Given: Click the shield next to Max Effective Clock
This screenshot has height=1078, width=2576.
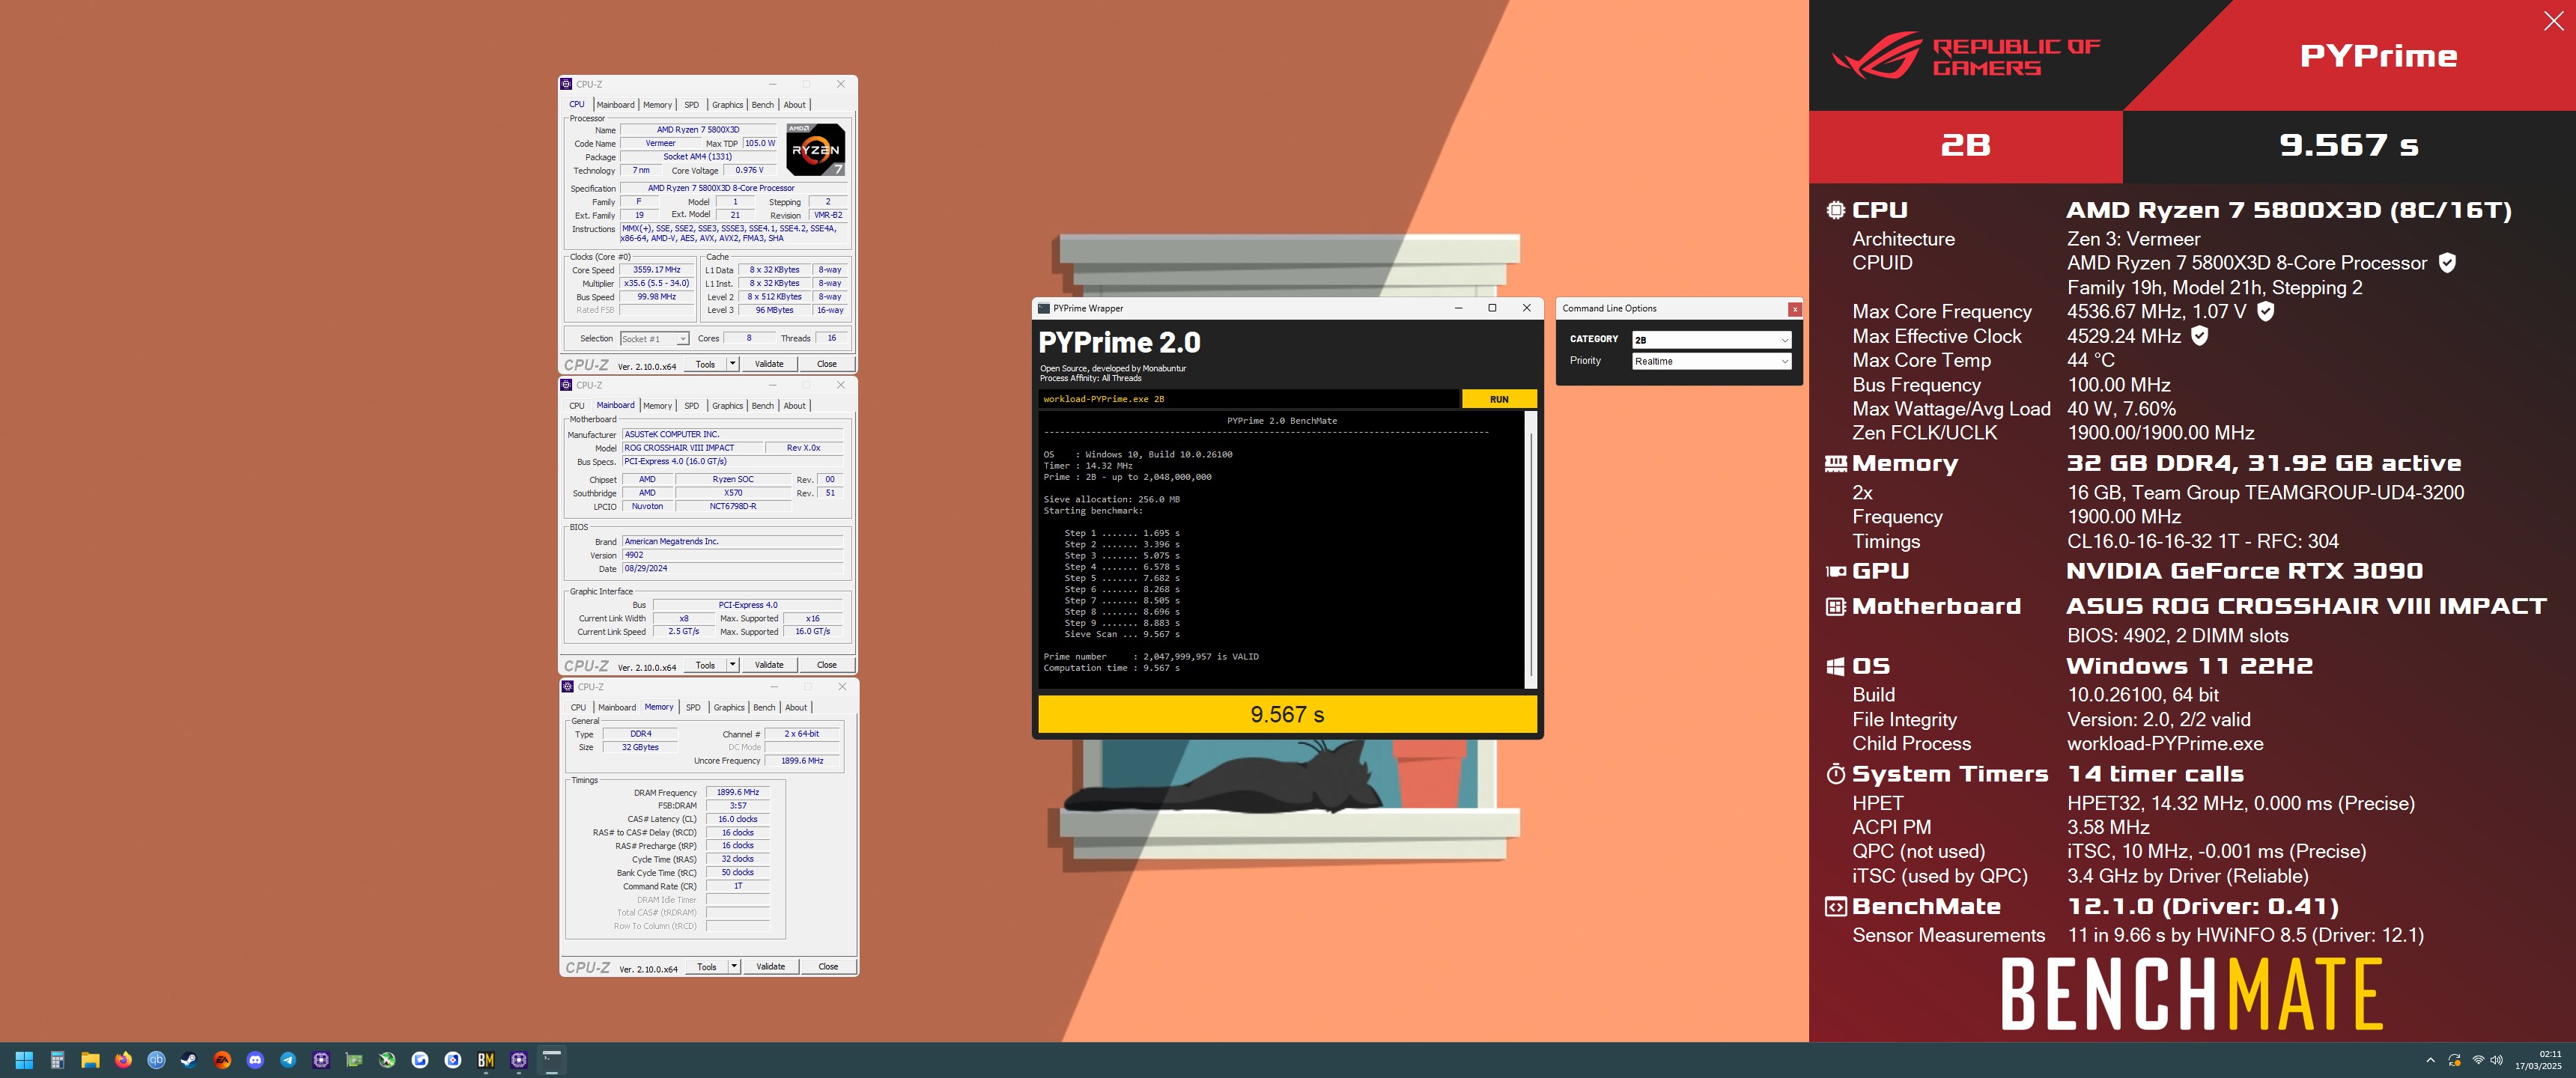Looking at the screenshot, I should coord(2200,336).
